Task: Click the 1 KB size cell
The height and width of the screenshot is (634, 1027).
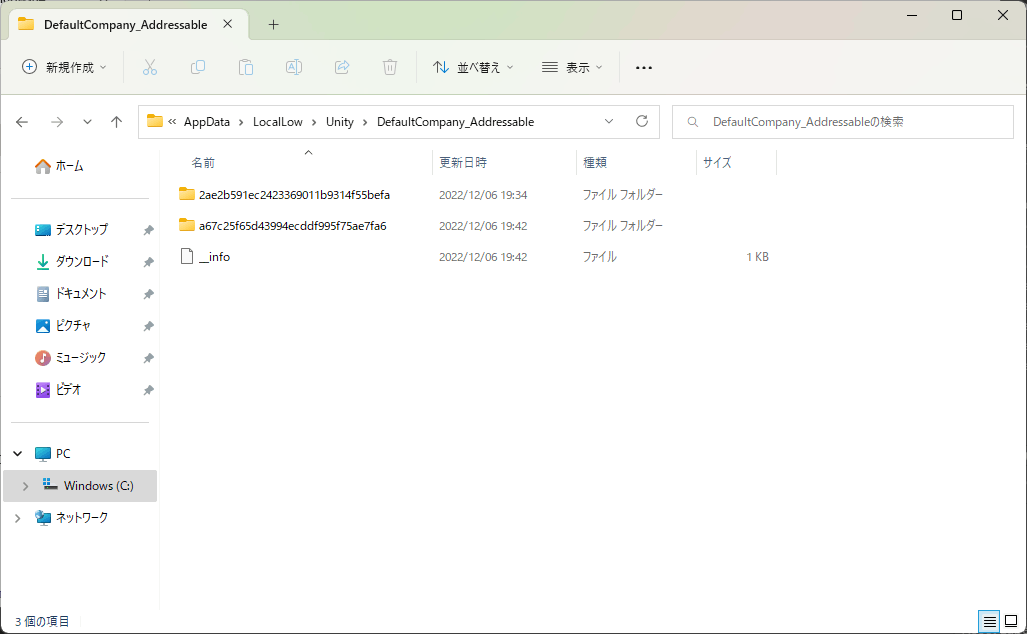Action: point(757,257)
